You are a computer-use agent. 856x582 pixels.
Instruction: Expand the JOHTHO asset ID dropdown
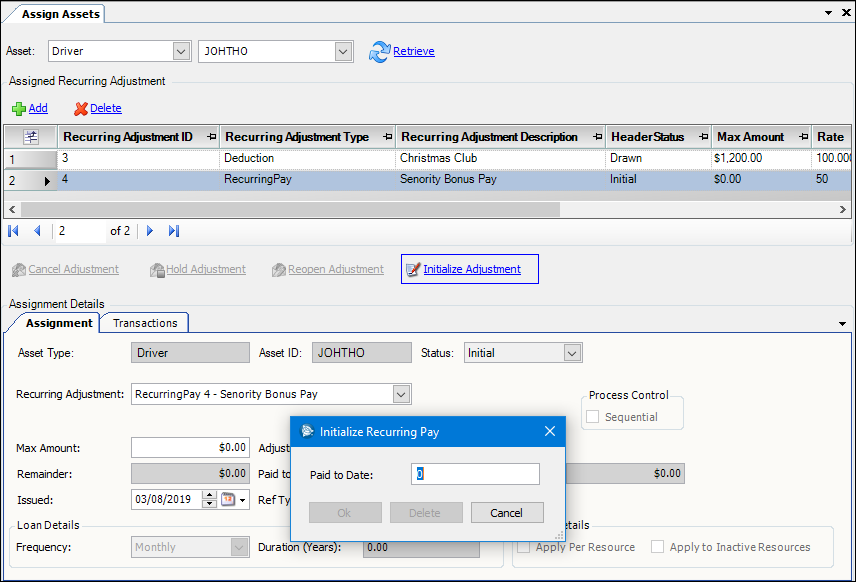point(344,51)
